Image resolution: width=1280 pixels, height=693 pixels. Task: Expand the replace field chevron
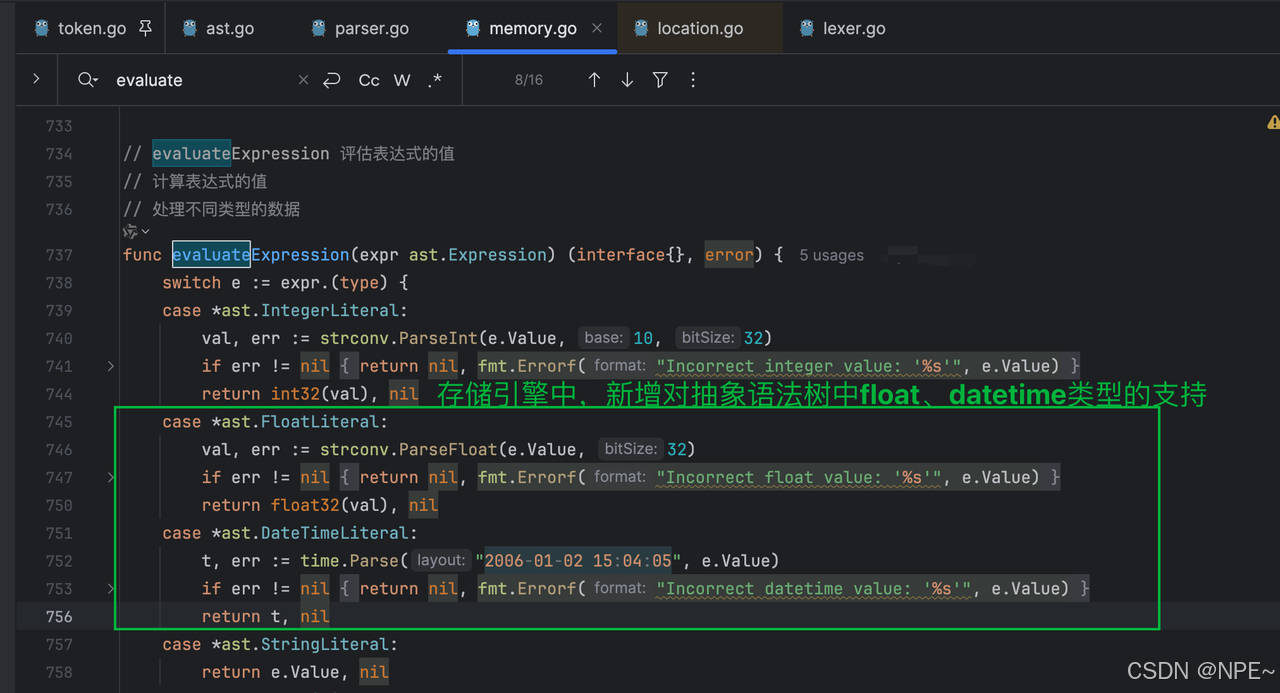(36, 78)
